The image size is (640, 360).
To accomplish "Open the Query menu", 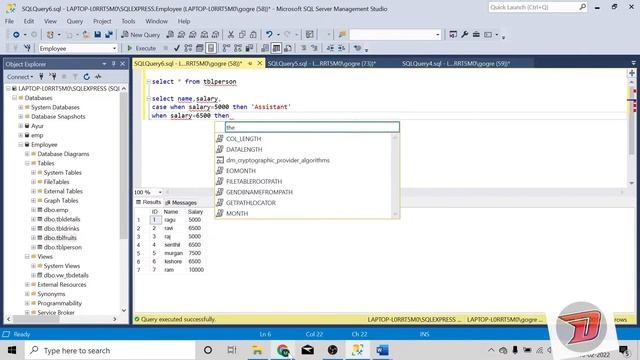I will (x=75, y=21).
